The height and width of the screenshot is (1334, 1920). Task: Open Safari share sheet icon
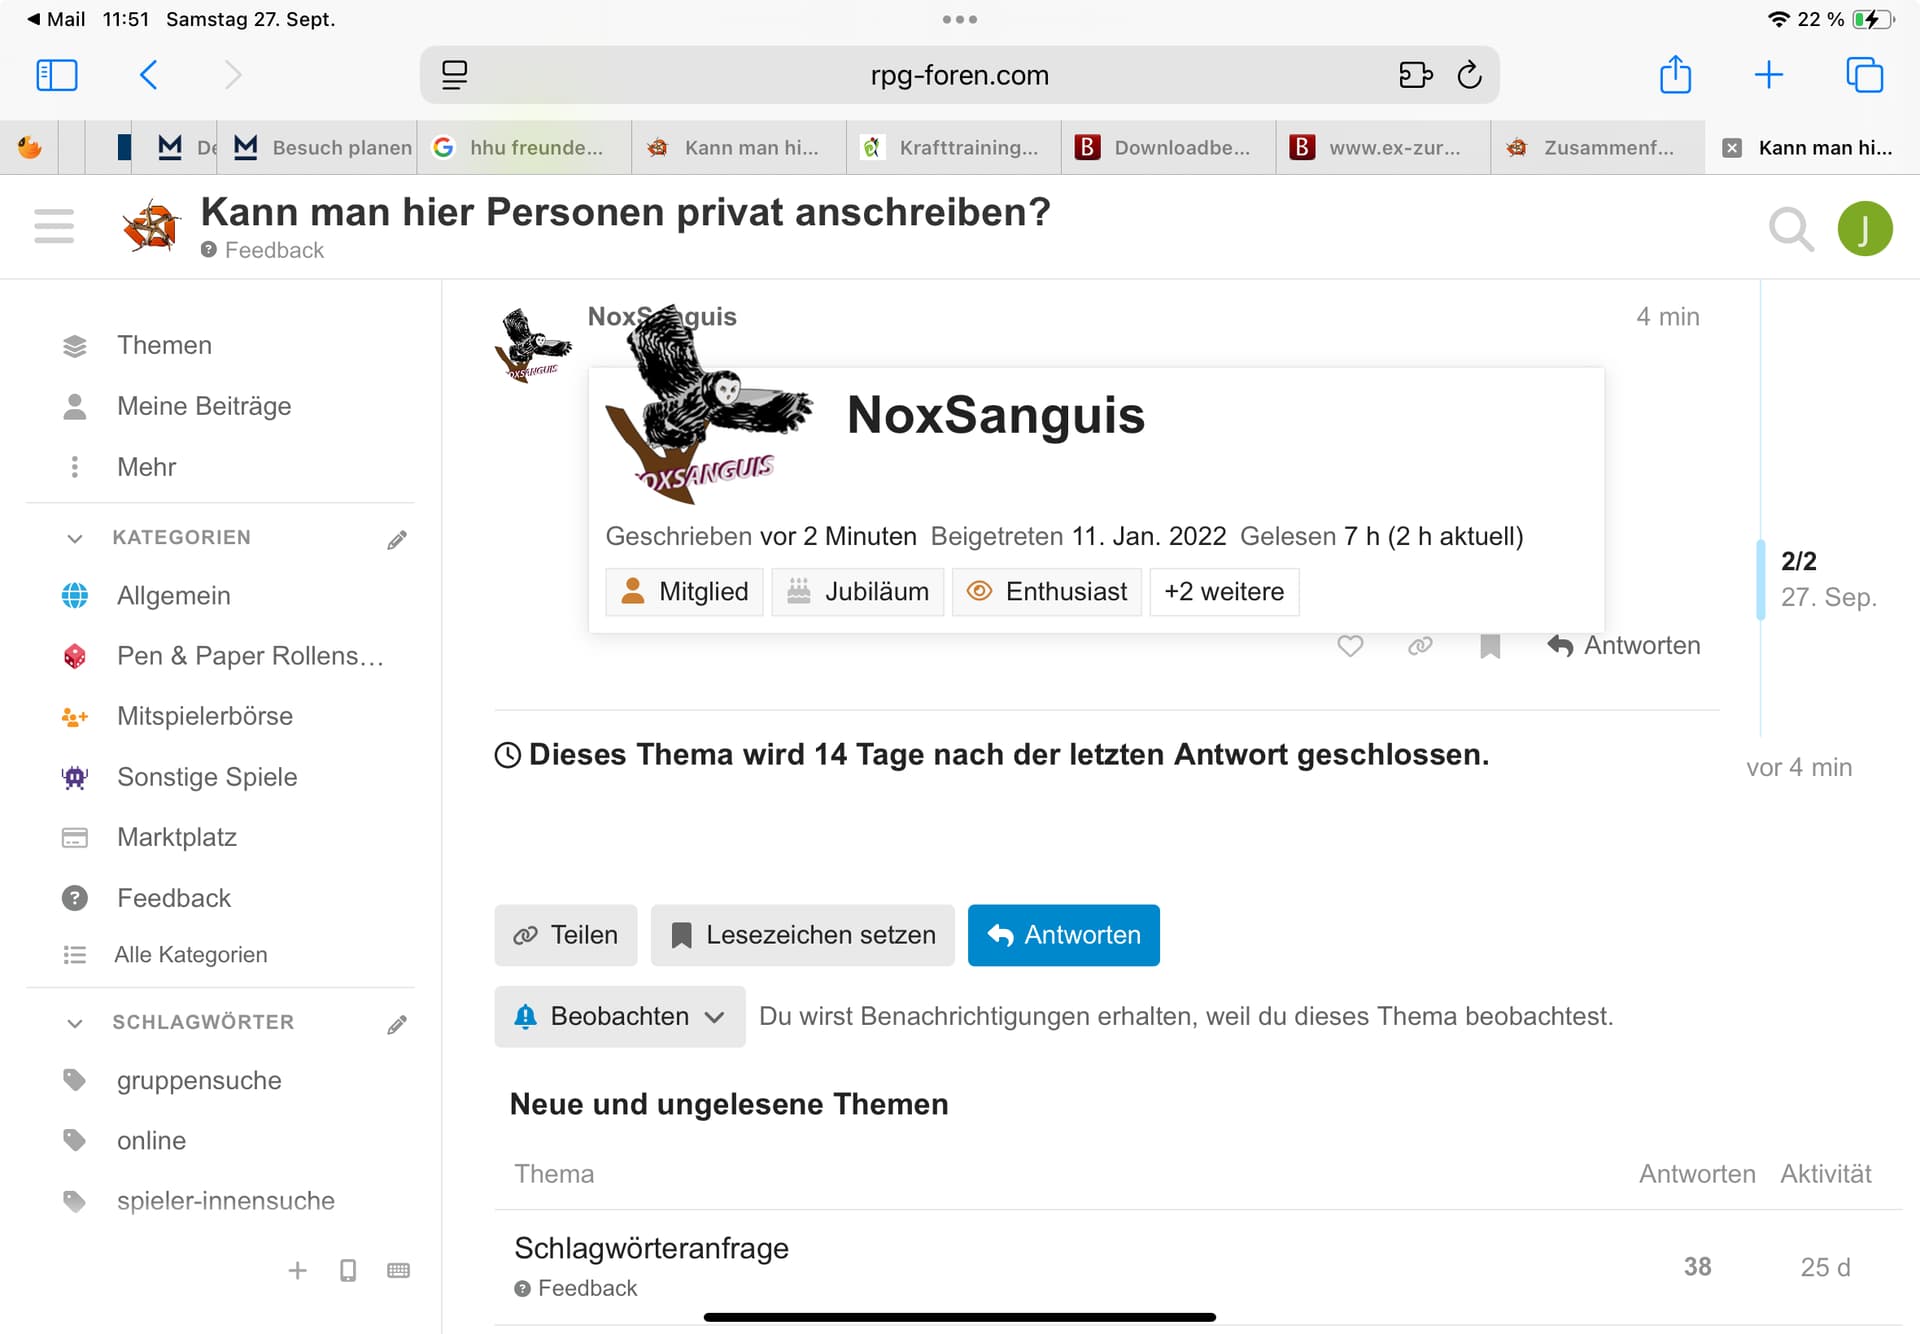click(x=1675, y=75)
